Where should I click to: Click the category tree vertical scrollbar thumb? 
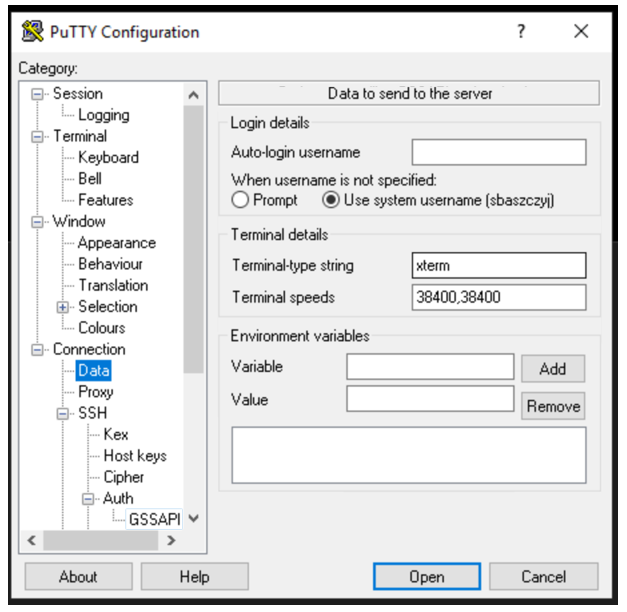[194, 239]
